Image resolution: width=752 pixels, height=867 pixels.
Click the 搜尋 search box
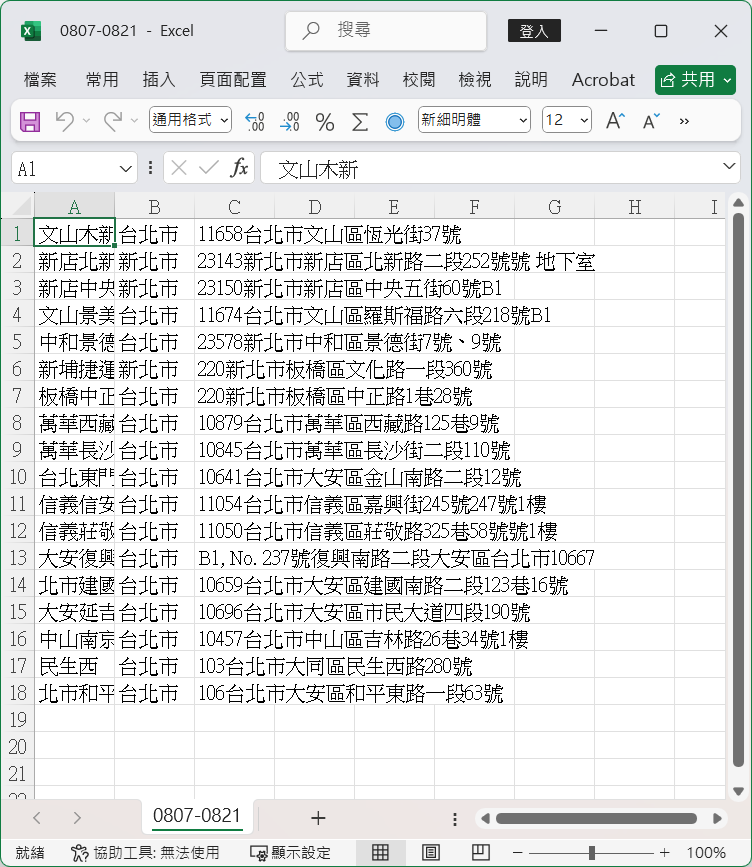[x=386, y=30]
